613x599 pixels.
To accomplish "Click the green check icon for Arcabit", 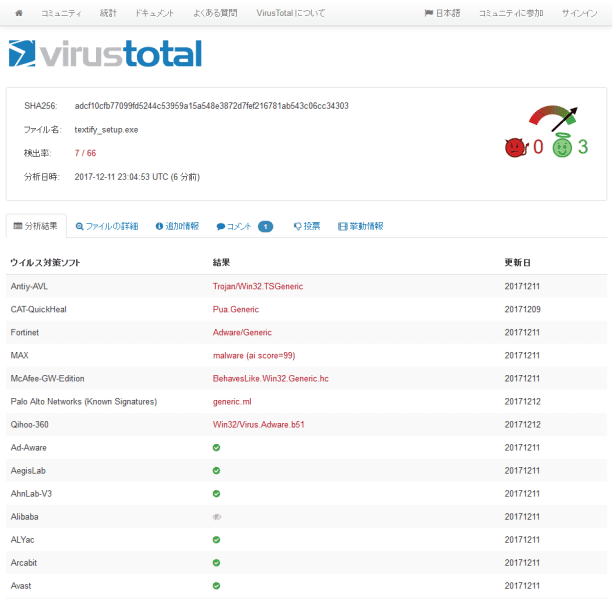I will 216,563.
